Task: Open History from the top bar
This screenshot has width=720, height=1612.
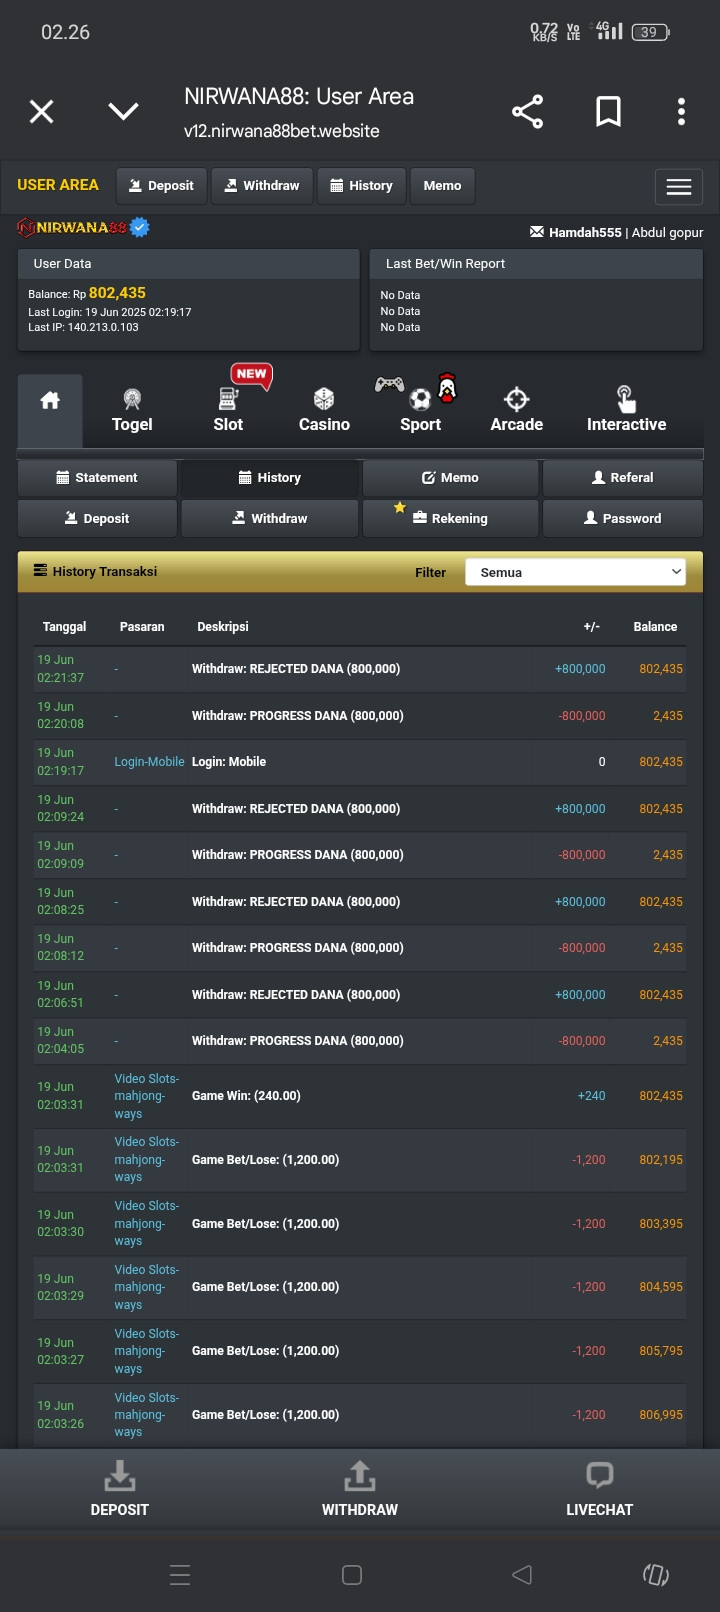Action: pos(361,186)
